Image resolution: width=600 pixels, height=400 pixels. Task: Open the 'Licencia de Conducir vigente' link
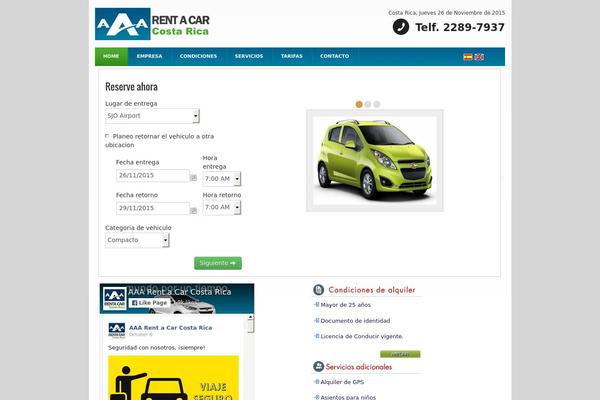click(362, 336)
